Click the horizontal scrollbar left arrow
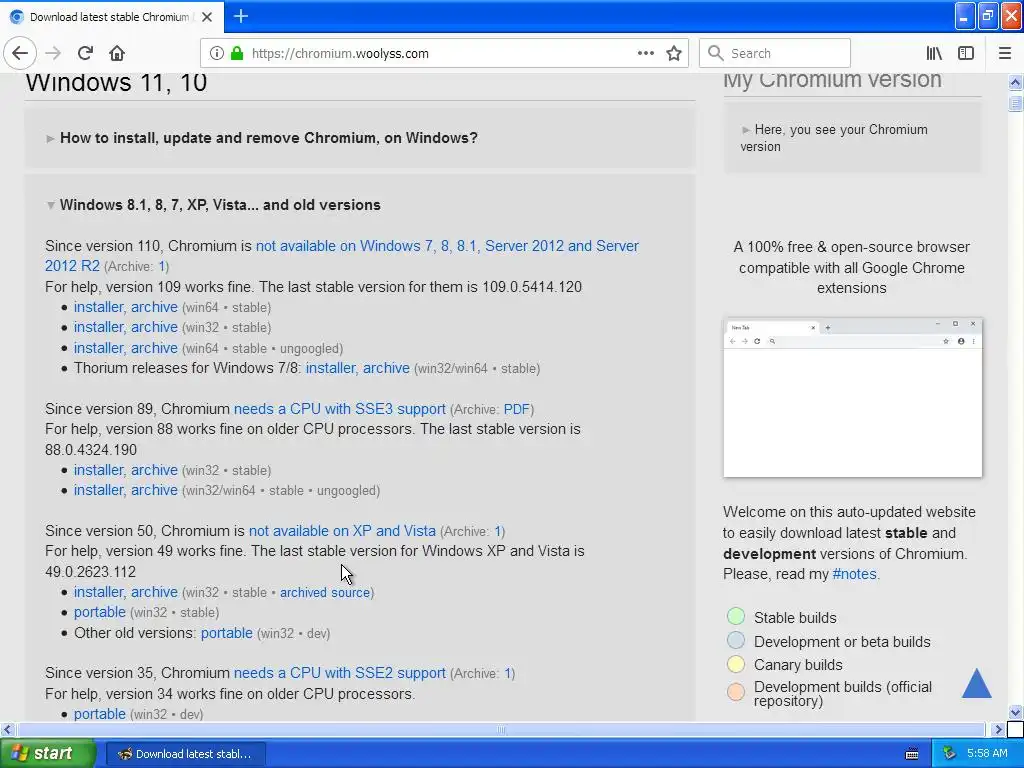 click(x=7, y=729)
